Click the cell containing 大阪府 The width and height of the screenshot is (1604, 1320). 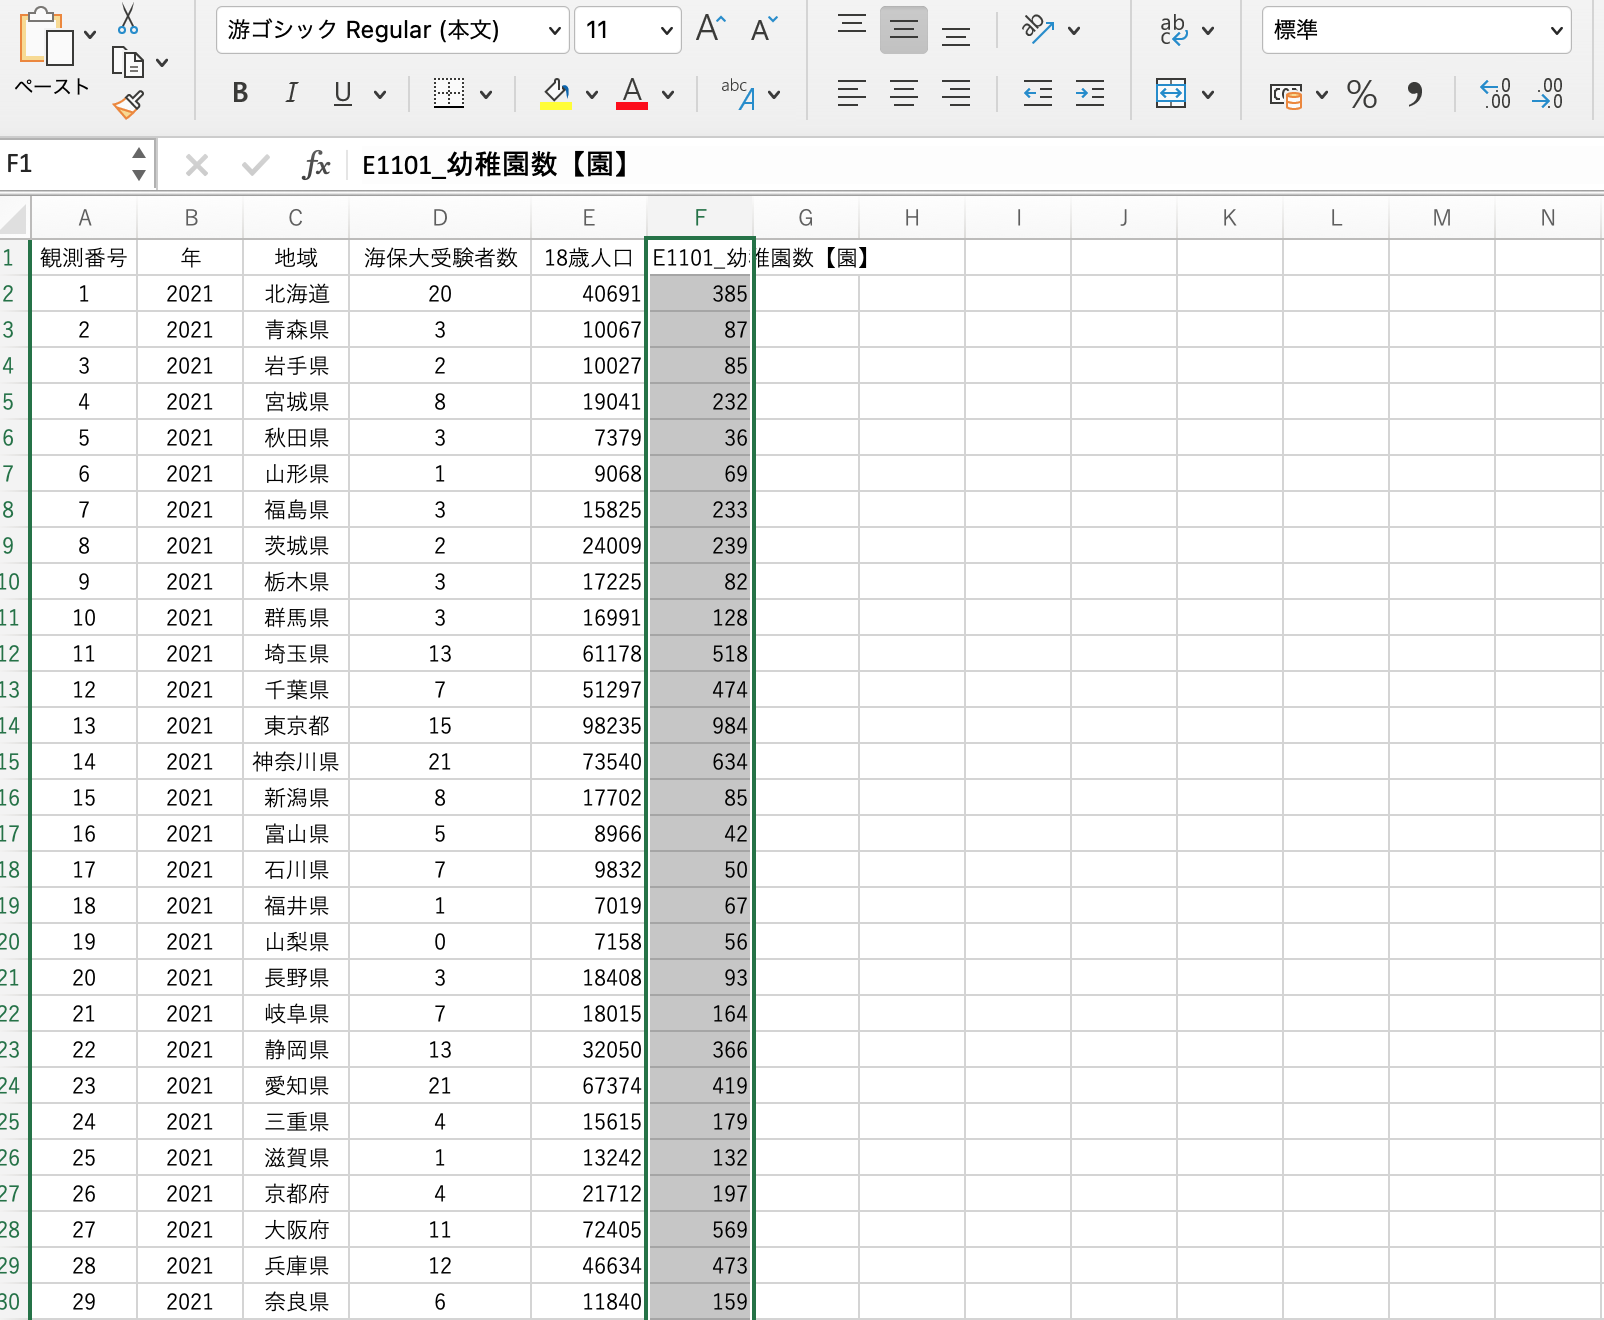(x=296, y=1230)
